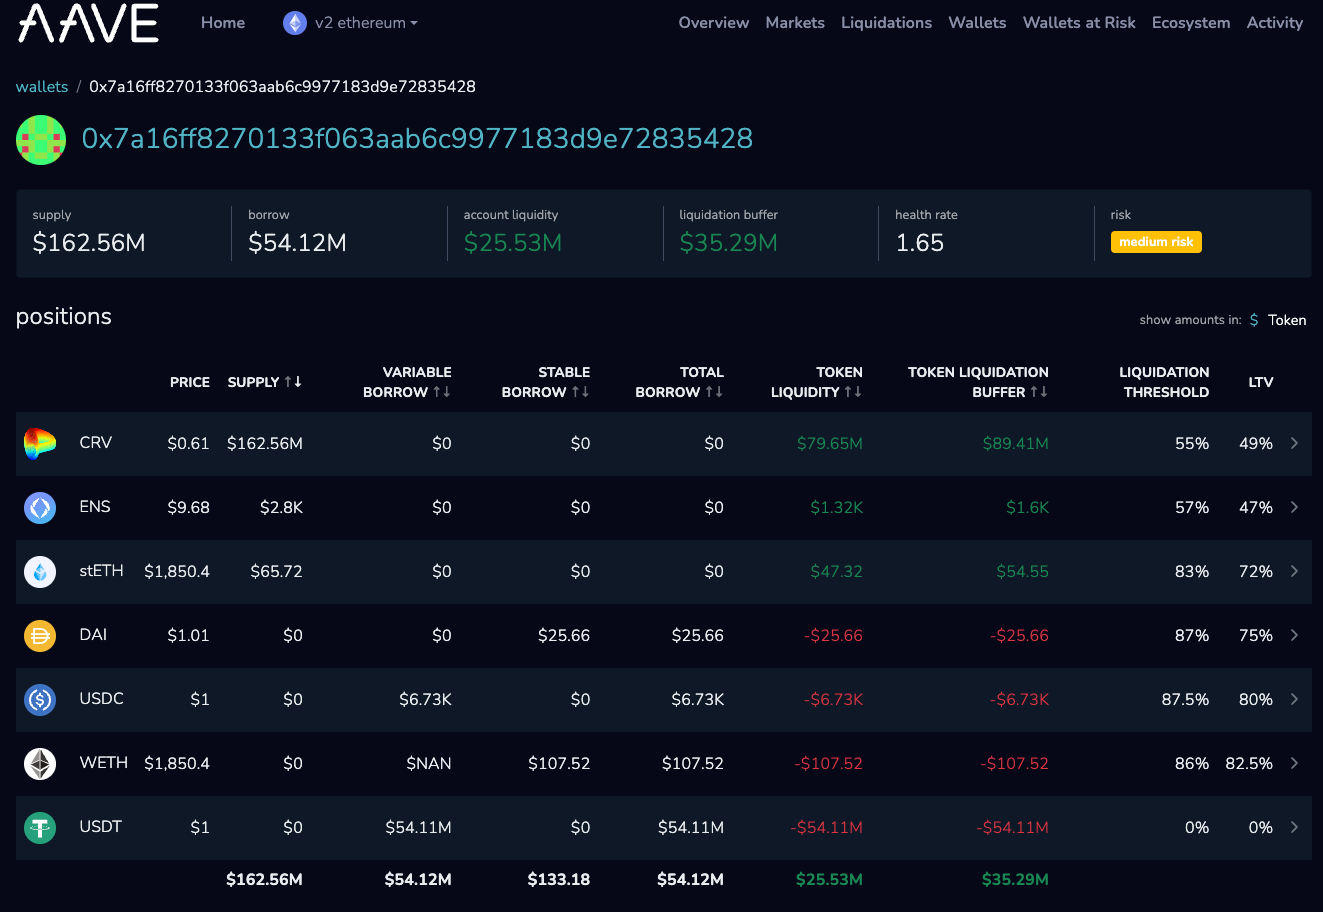Click the breadcrumb wallet address text
The width and height of the screenshot is (1323, 912).
tap(282, 87)
